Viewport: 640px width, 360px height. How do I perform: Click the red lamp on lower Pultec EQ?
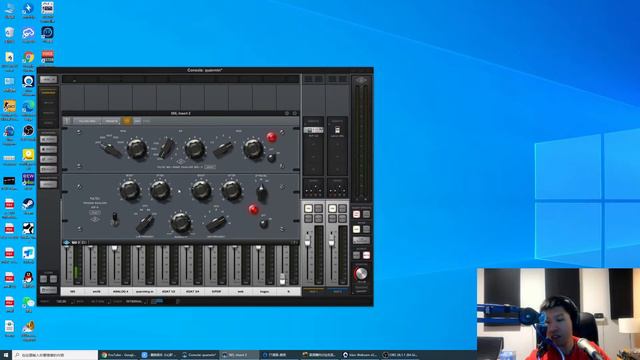pyautogui.click(x=253, y=209)
